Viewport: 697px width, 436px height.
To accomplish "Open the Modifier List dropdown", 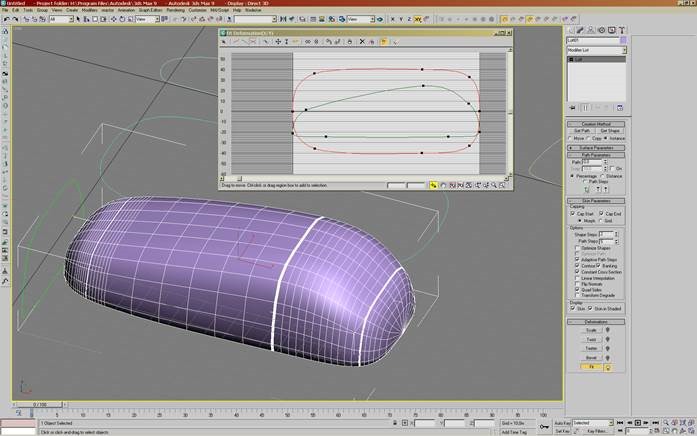I will (595, 49).
